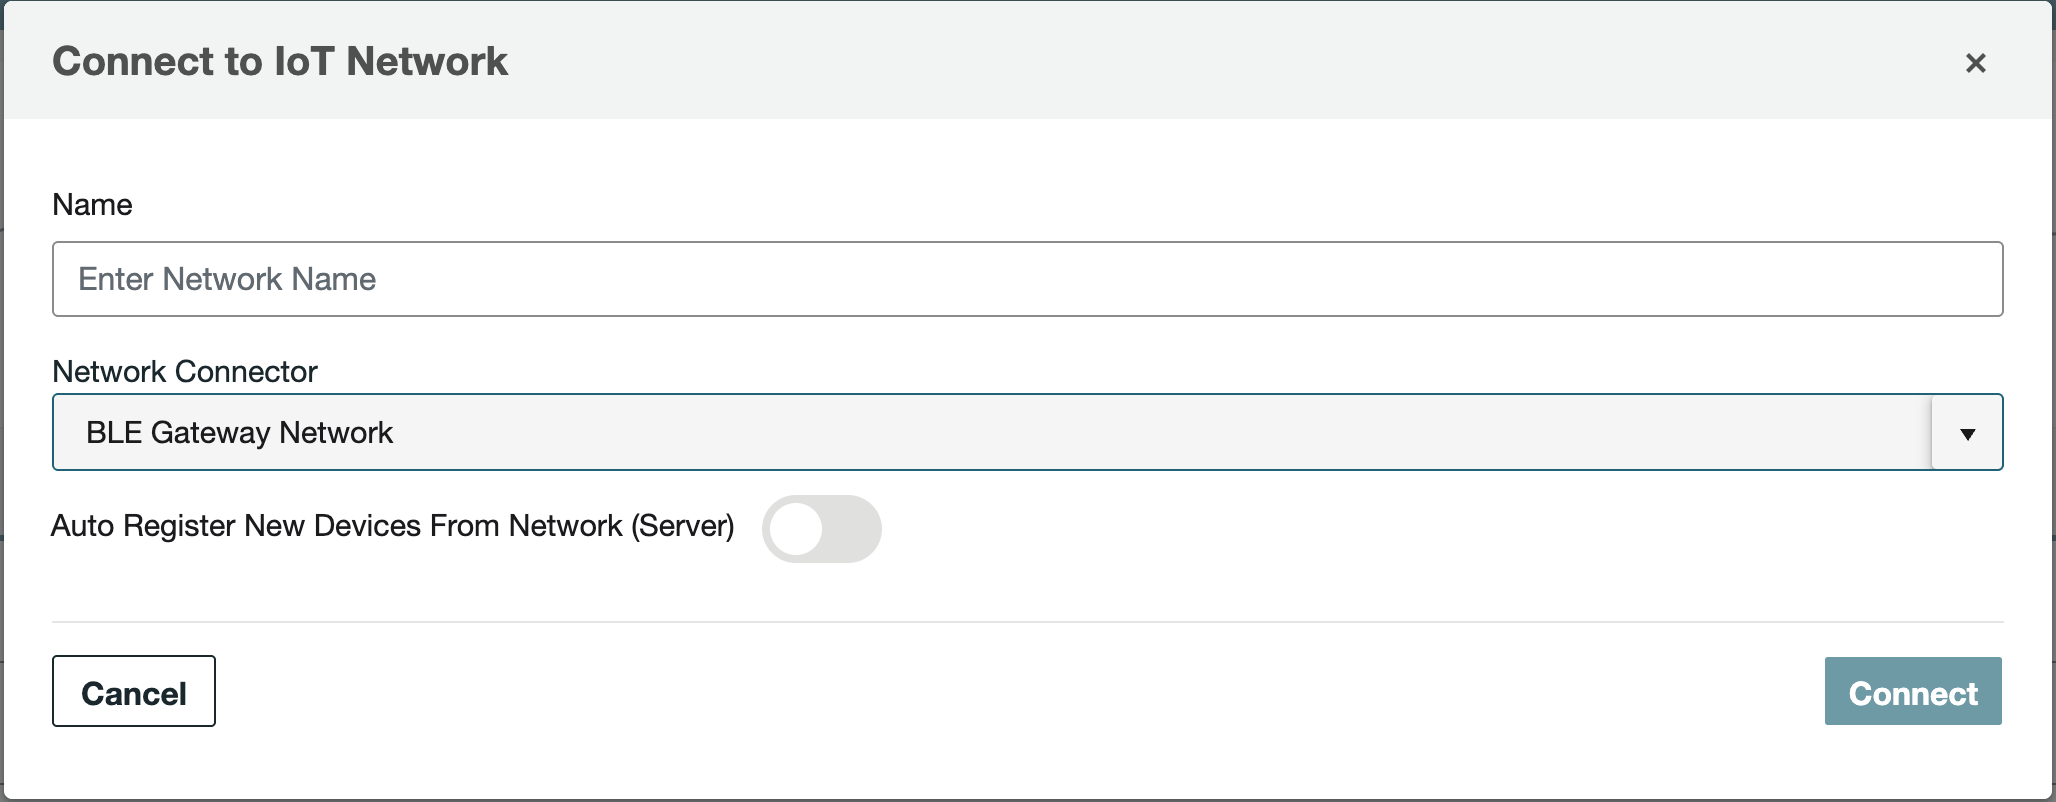Click the X icon in dialog header
Image resolution: width=2056 pixels, height=802 pixels.
pyautogui.click(x=1975, y=63)
